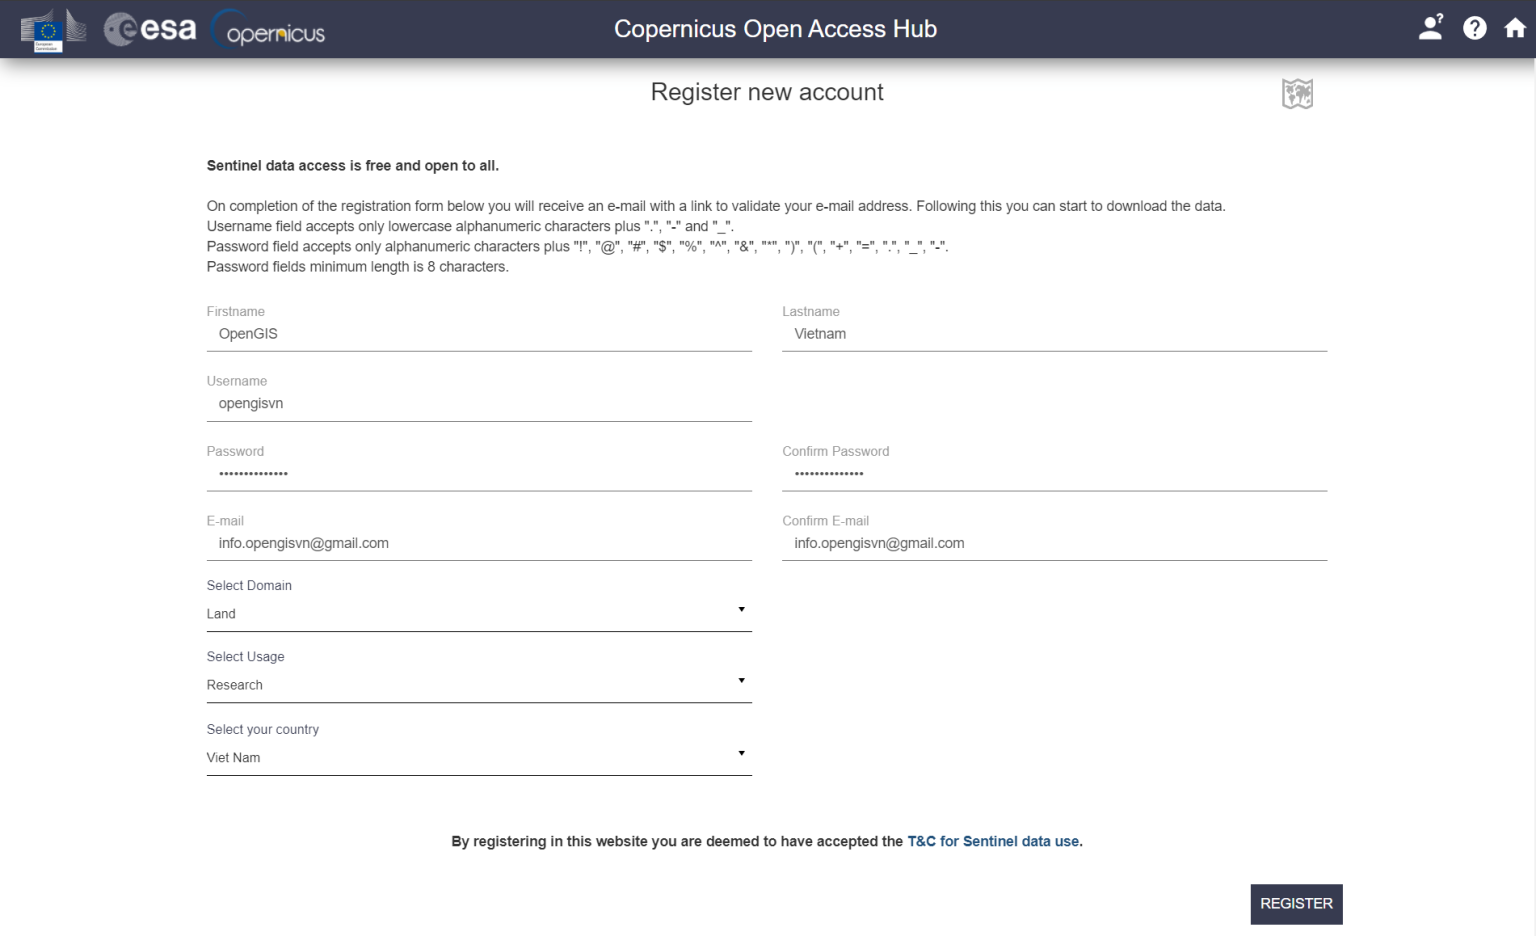Click the question mark help icon
The height and width of the screenshot is (936, 1536).
(x=1474, y=28)
